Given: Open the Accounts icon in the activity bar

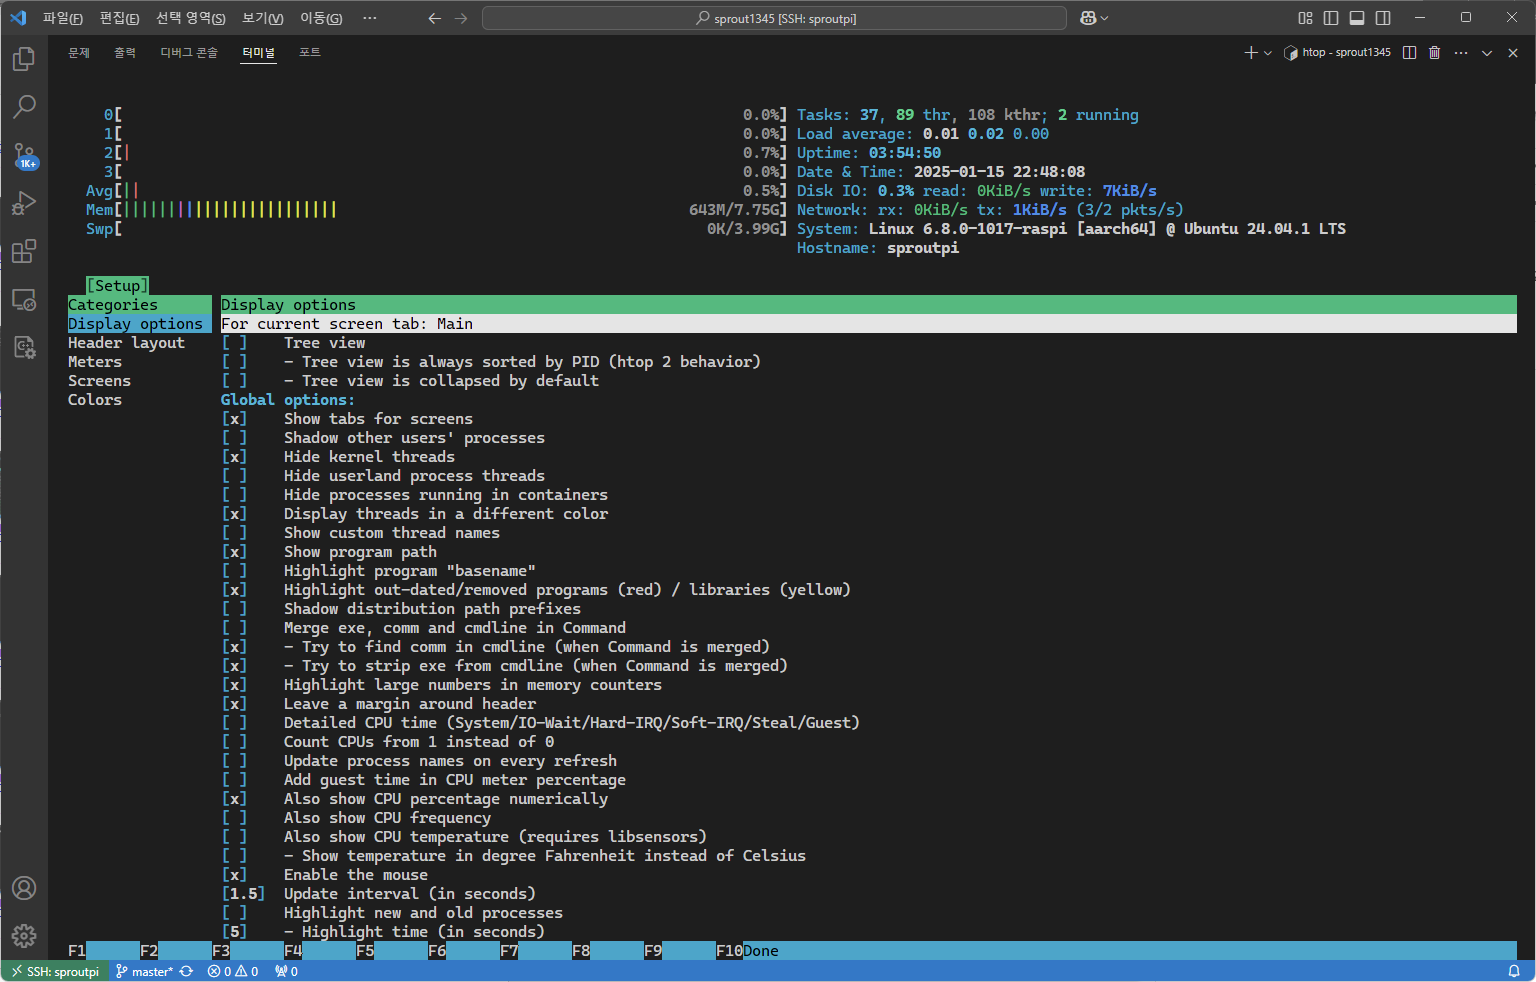Looking at the screenshot, I should coord(24,888).
